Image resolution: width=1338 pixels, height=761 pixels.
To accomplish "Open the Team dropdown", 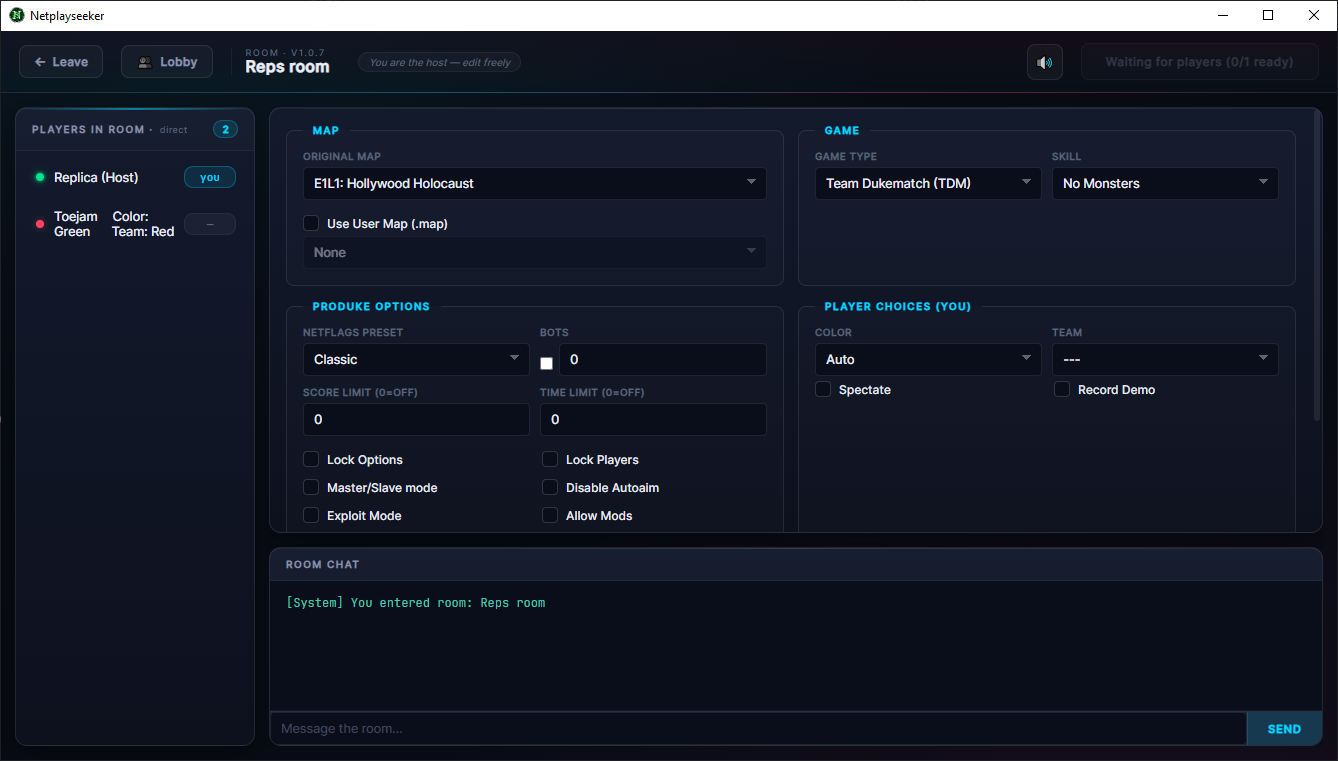I will pos(1165,360).
